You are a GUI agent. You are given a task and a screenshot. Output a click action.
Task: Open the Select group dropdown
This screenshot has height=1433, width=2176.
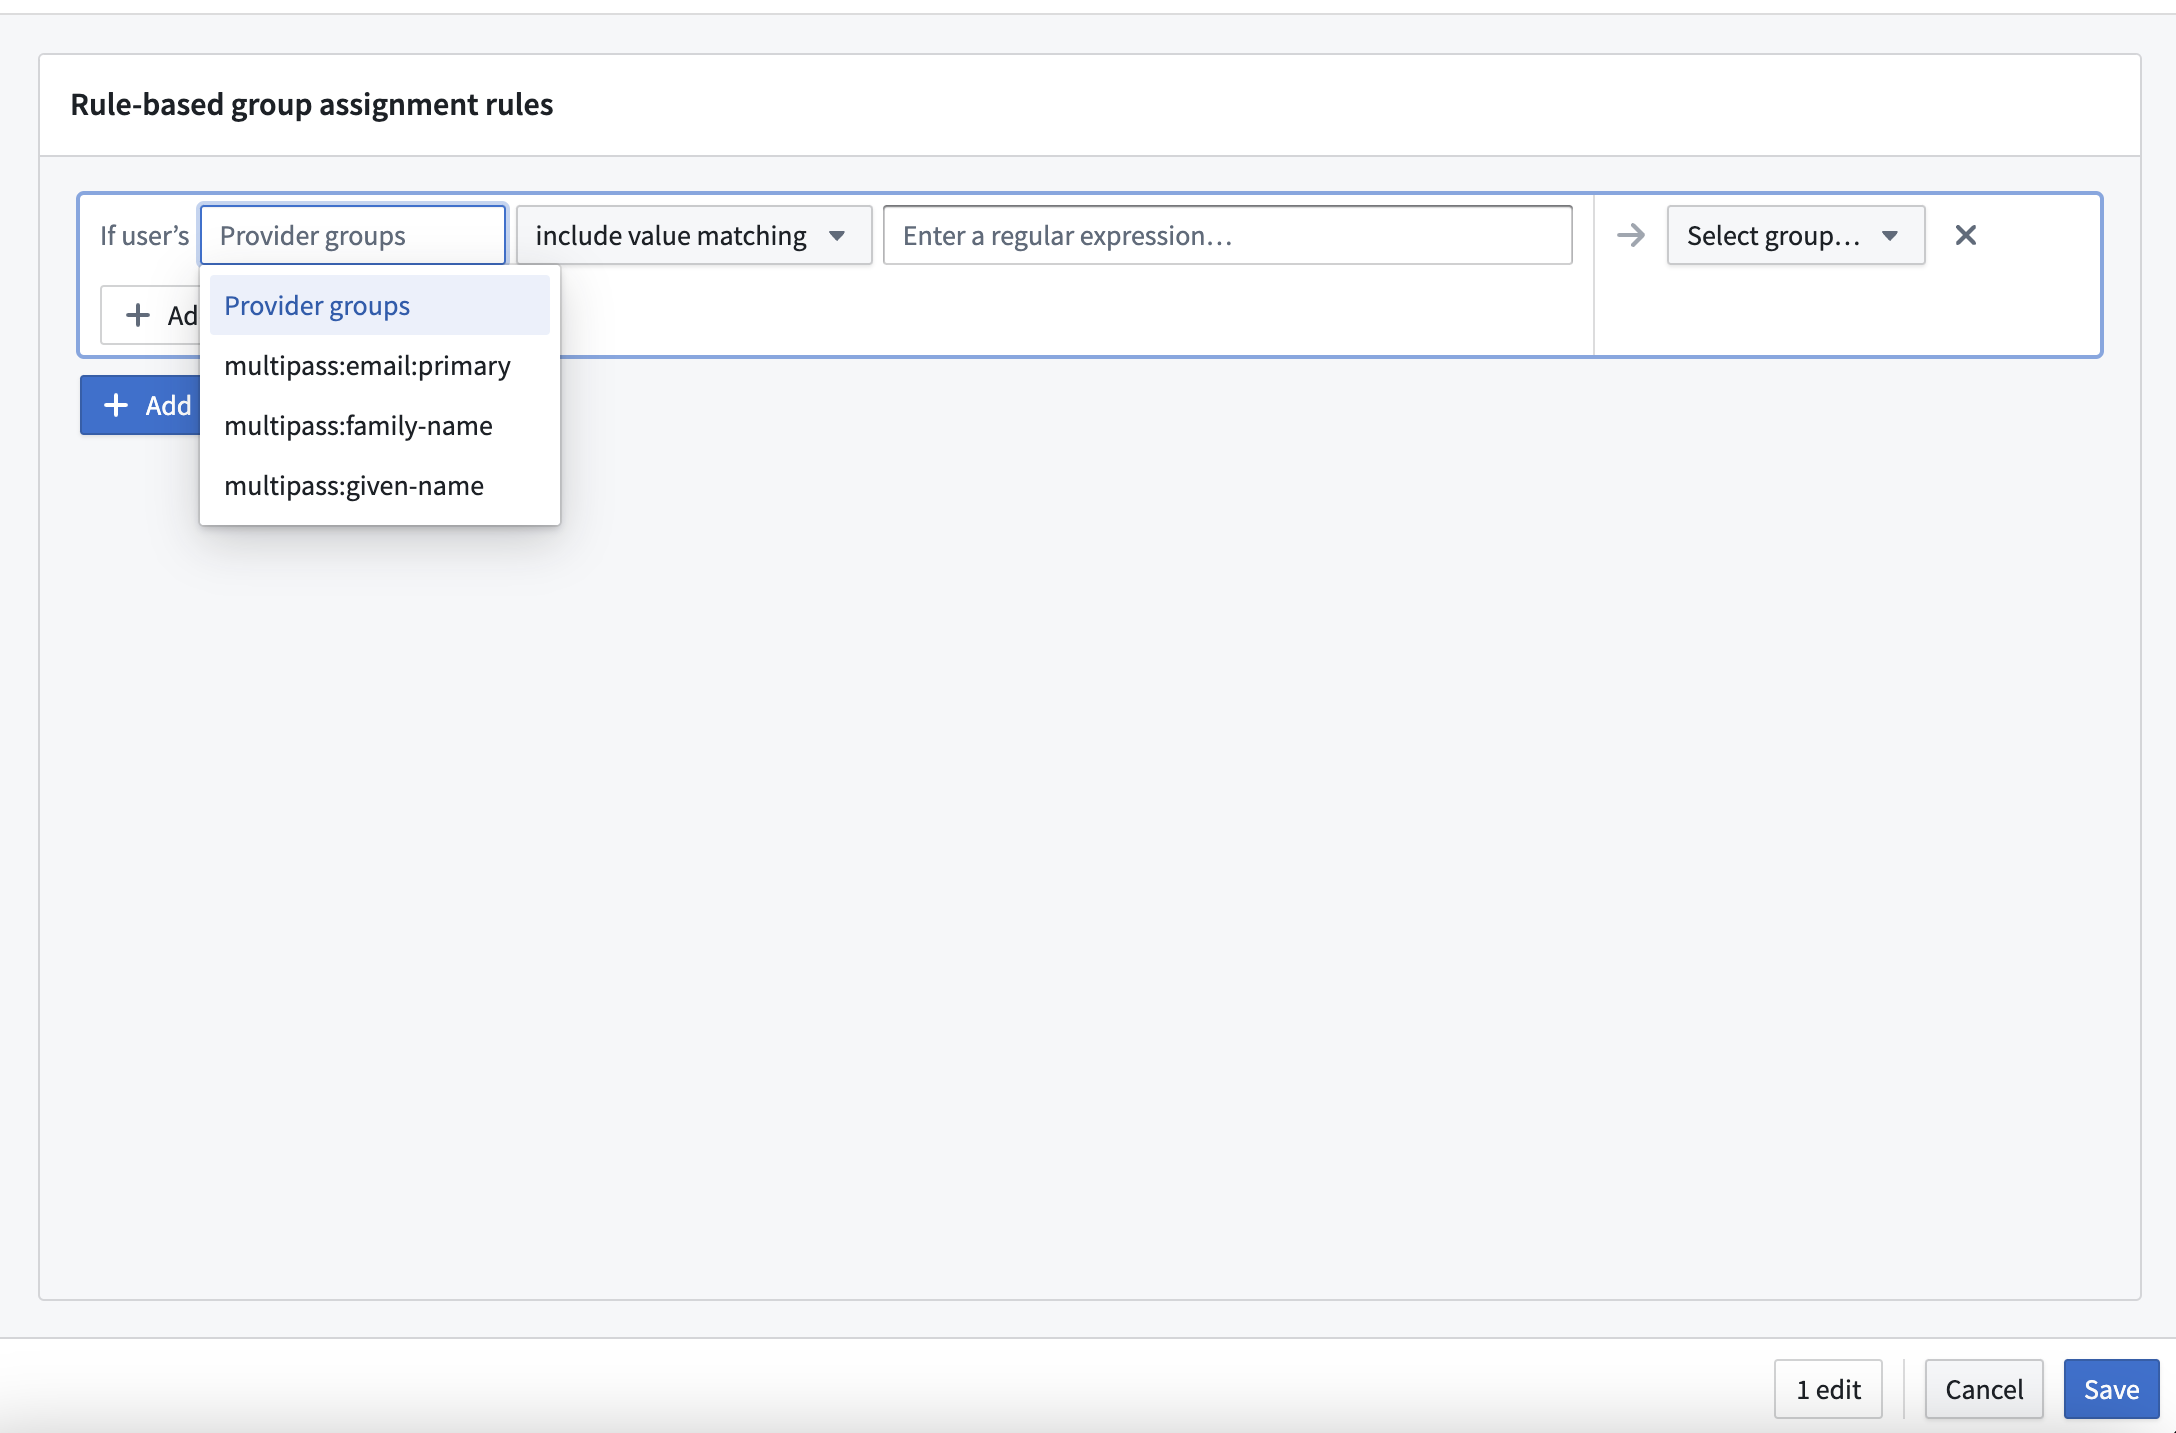click(x=1795, y=235)
